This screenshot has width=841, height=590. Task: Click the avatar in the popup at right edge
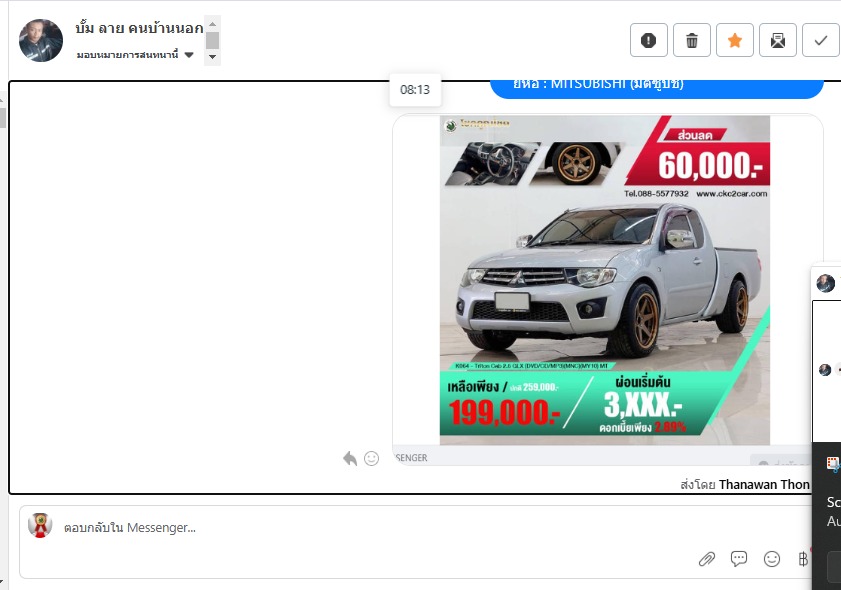825,283
